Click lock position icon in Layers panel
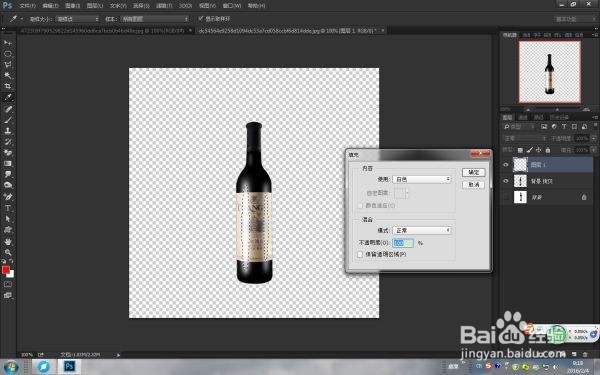Viewport: 600px width, 375px height. [538, 150]
